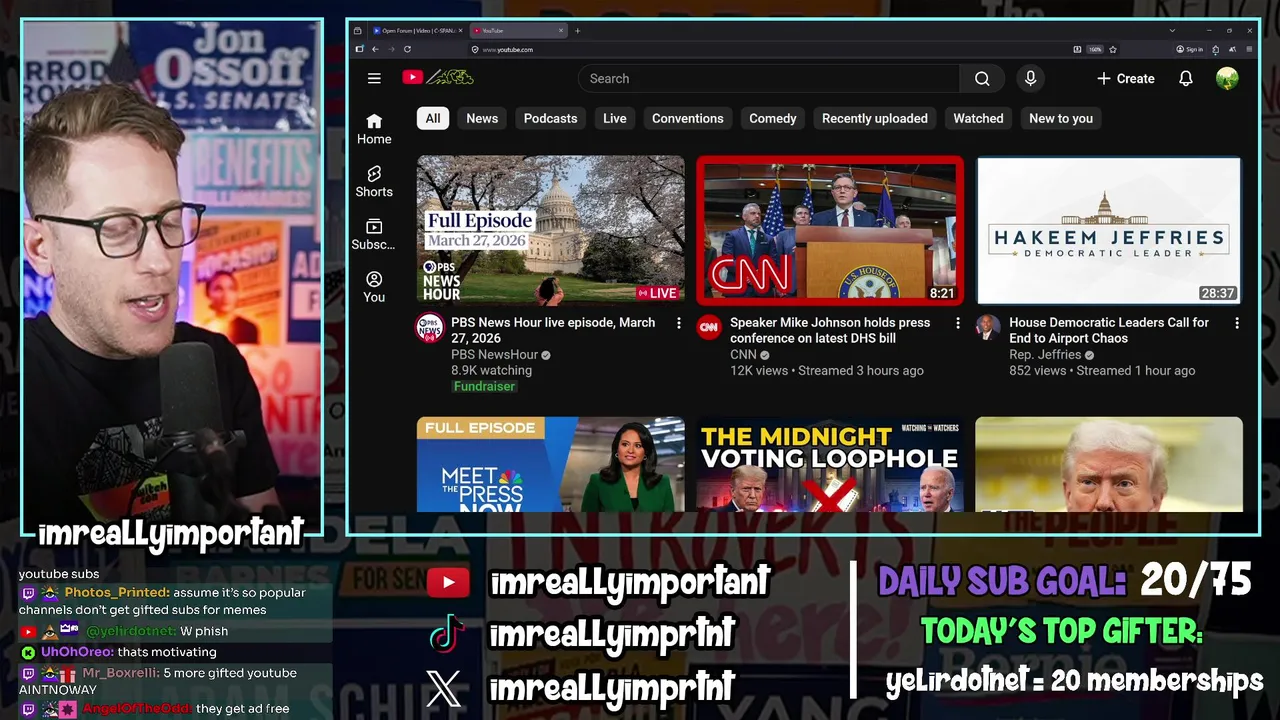Click the CNN channel name
Image resolution: width=1280 pixels, height=720 pixels.
(743, 354)
